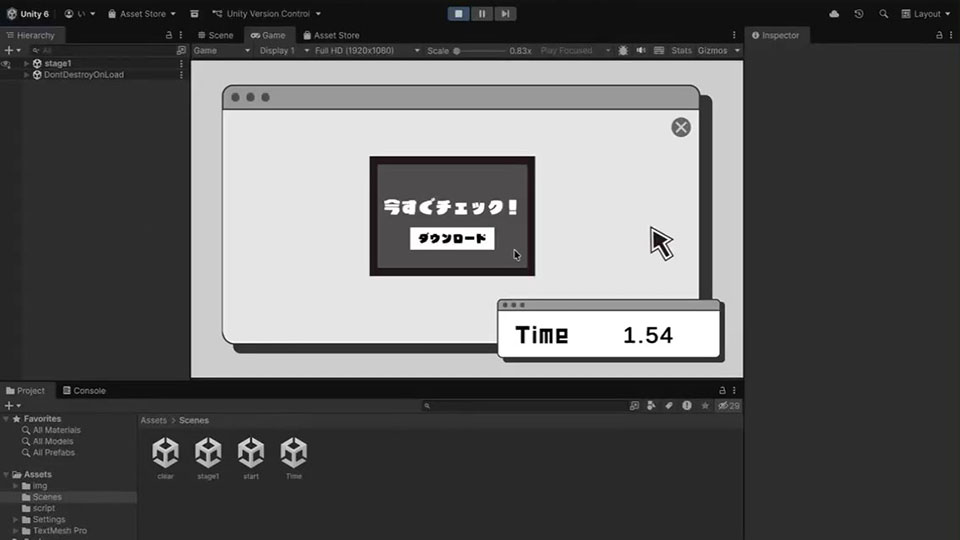960x540 pixels.
Task: Click the ダウンロード button in the game popup
Action: [452, 239]
